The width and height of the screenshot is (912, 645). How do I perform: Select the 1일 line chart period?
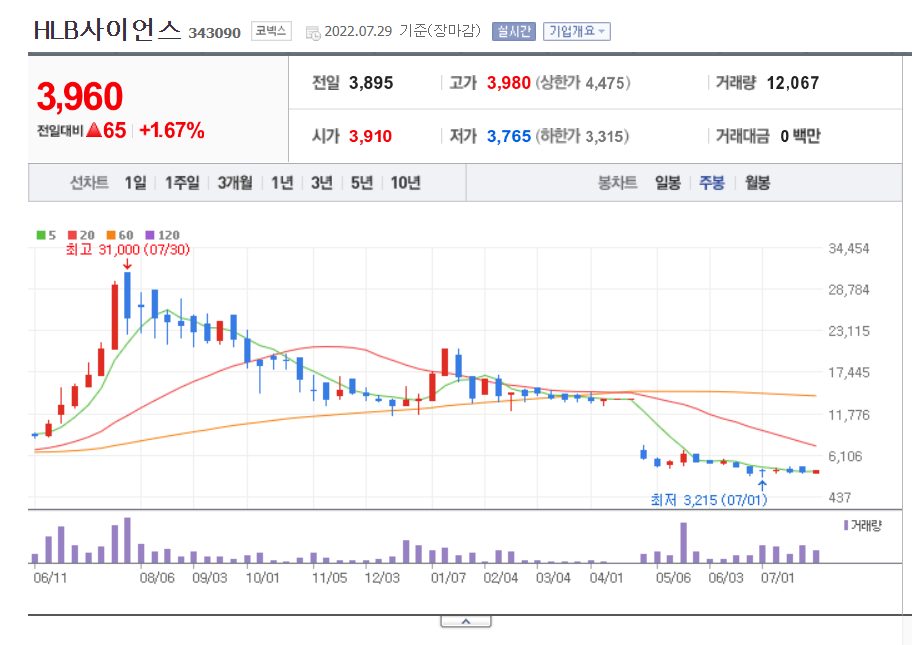click(x=136, y=183)
